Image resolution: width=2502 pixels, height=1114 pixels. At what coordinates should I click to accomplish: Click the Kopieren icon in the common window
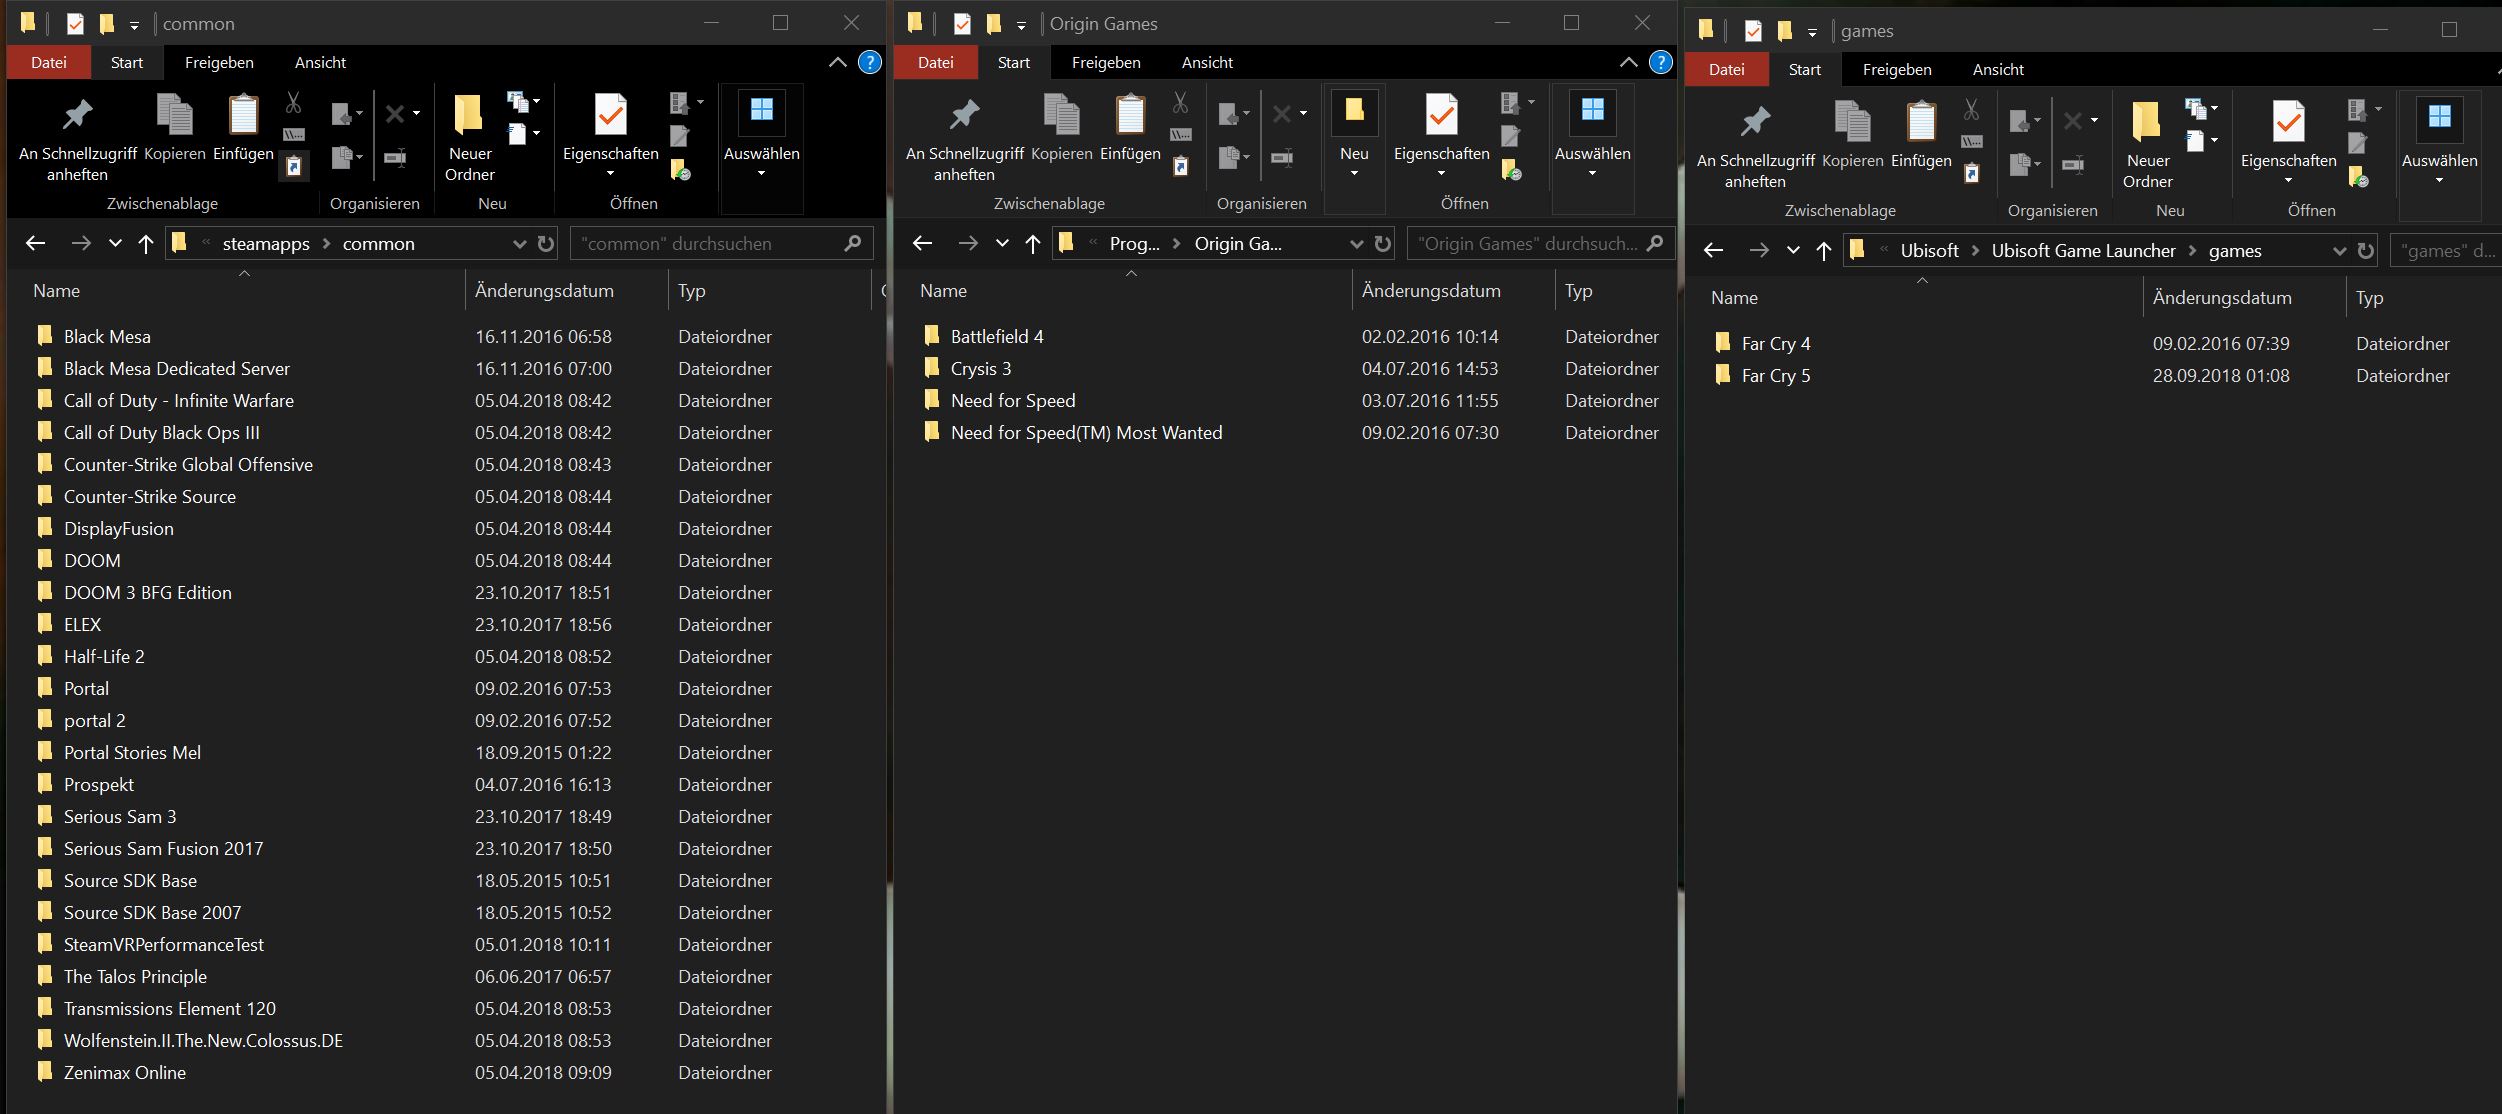(174, 116)
